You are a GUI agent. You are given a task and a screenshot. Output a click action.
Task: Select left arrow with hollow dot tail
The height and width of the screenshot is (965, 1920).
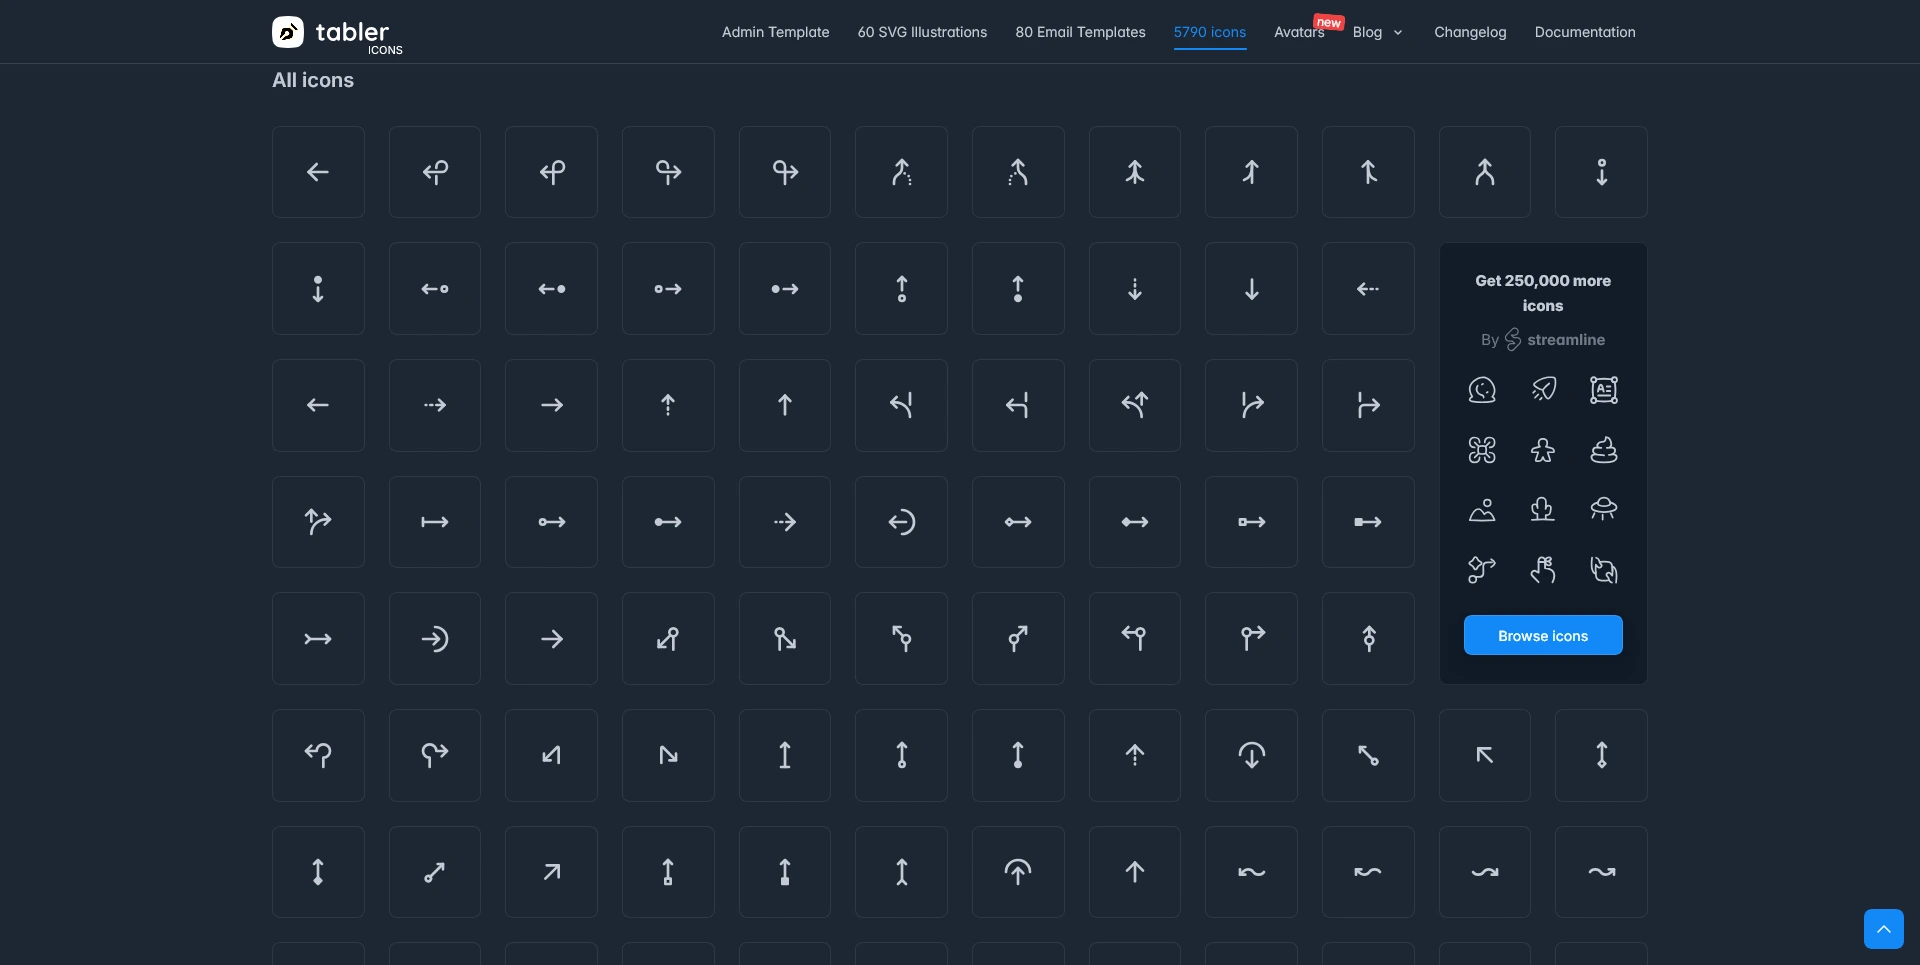pos(435,289)
